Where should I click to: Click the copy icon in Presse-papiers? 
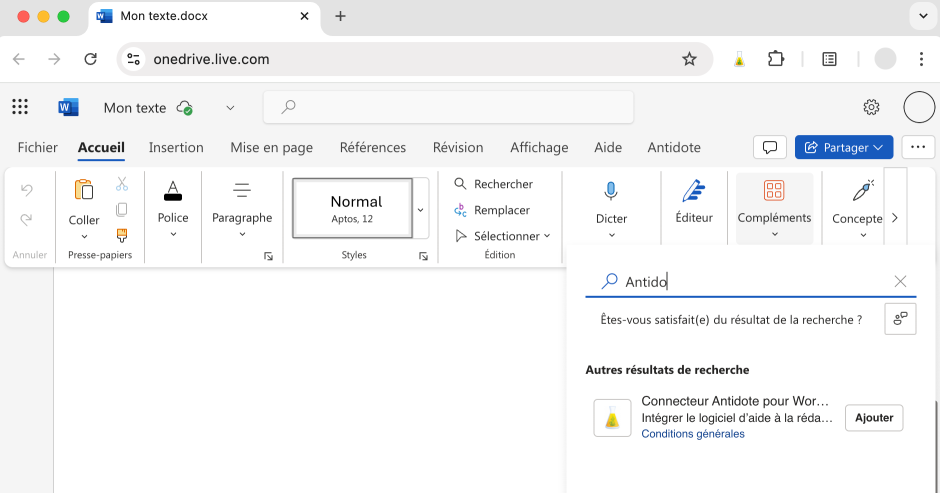click(122, 209)
